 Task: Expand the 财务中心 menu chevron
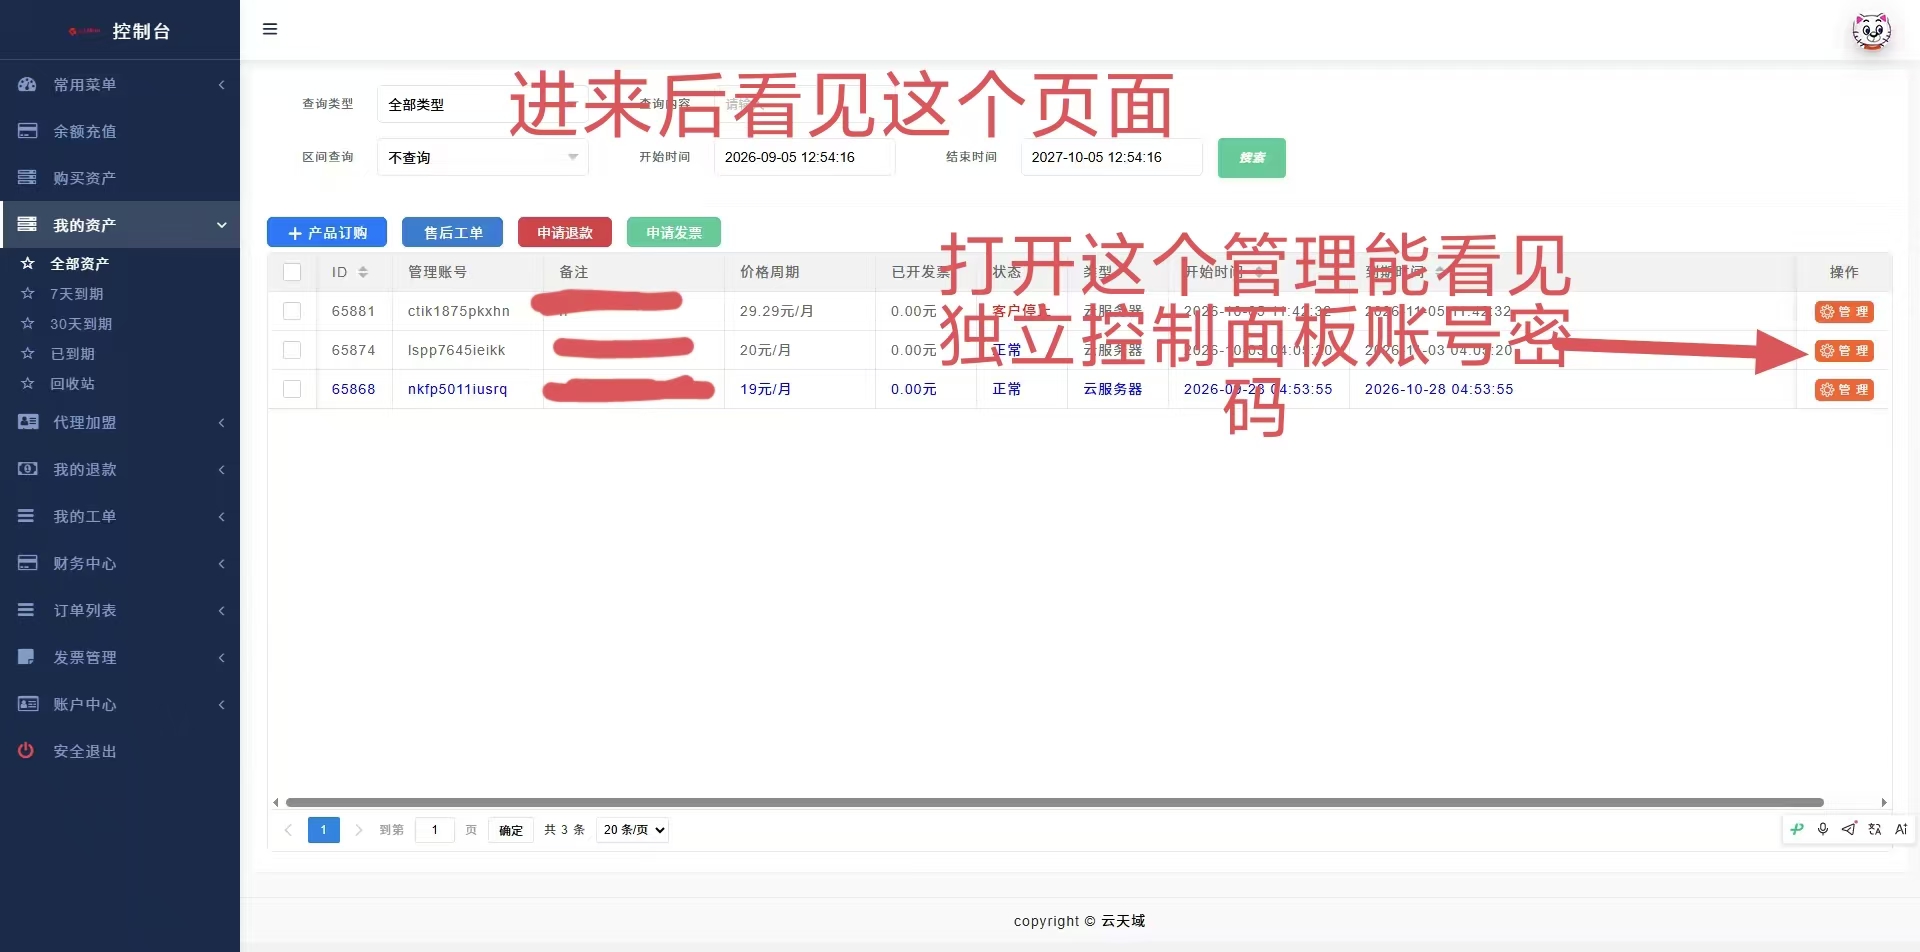(222, 564)
